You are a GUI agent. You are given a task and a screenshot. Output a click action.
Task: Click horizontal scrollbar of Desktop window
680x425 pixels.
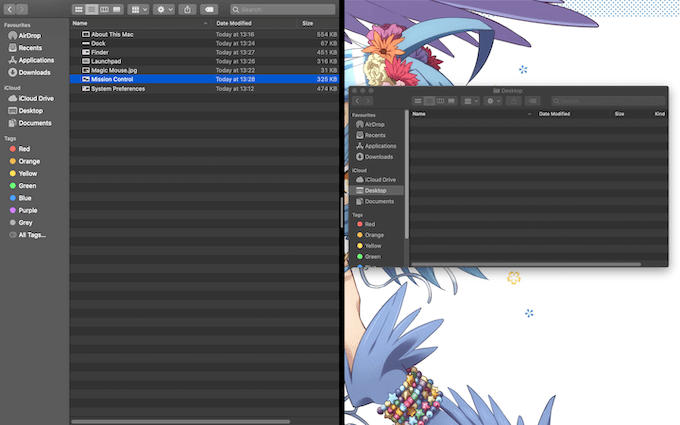[526, 264]
